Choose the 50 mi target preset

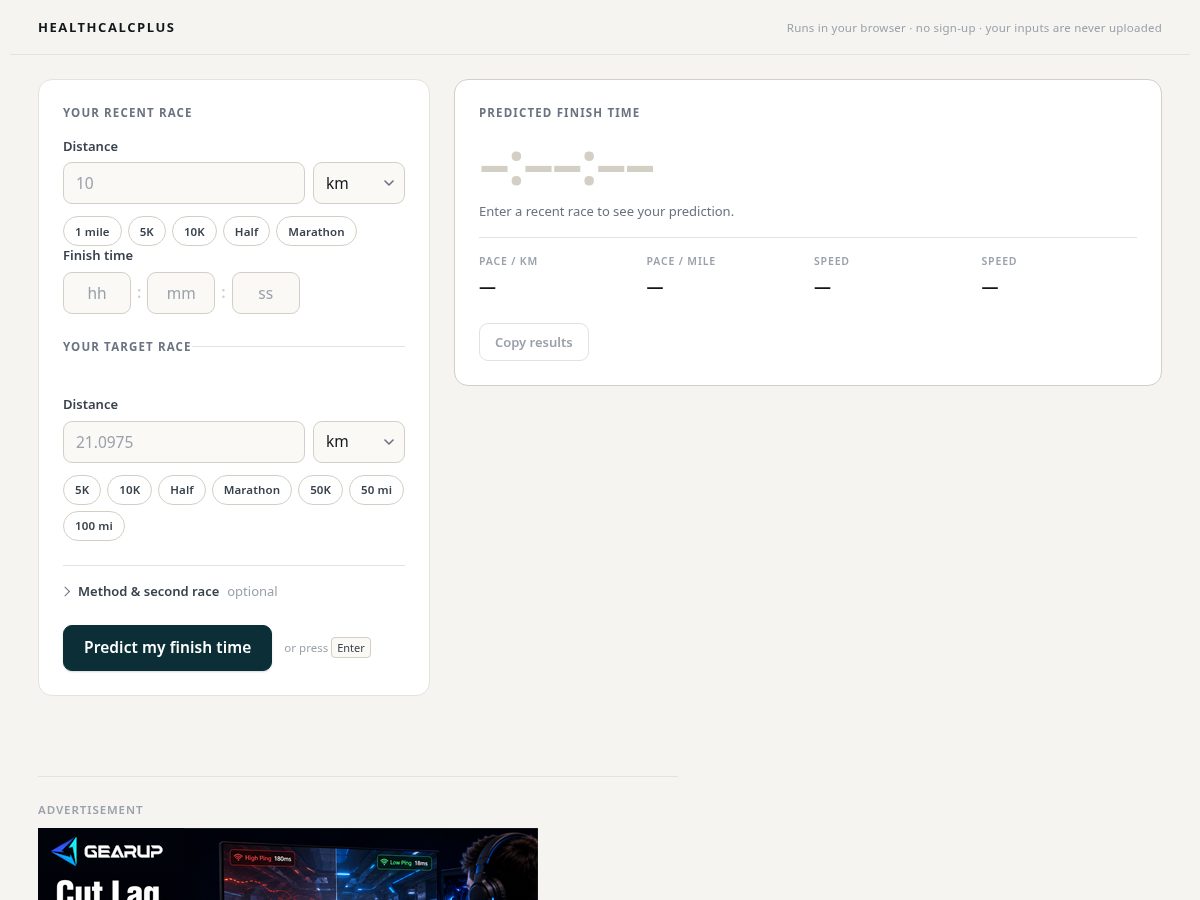377,490
